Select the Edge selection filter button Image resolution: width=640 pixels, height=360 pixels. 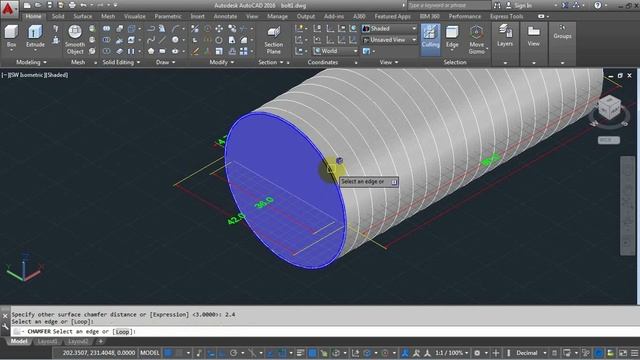(x=452, y=37)
